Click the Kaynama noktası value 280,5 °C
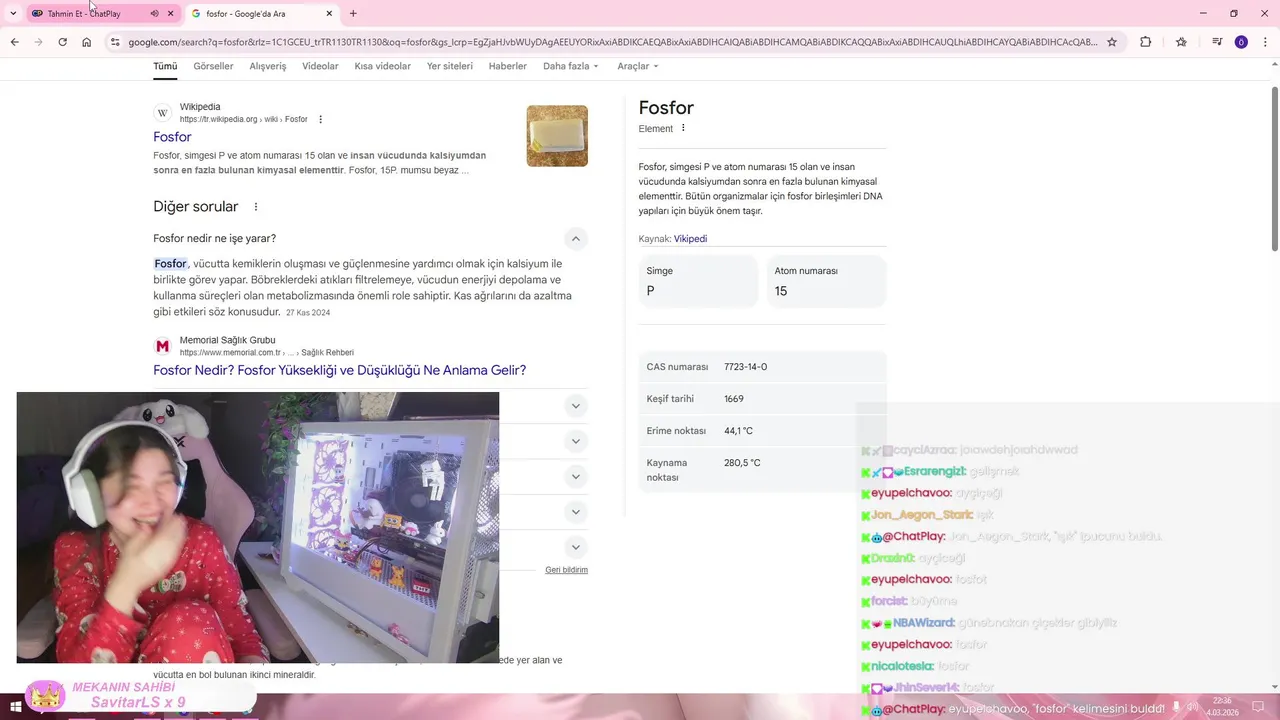The width and height of the screenshot is (1280, 720). click(742, 463)
